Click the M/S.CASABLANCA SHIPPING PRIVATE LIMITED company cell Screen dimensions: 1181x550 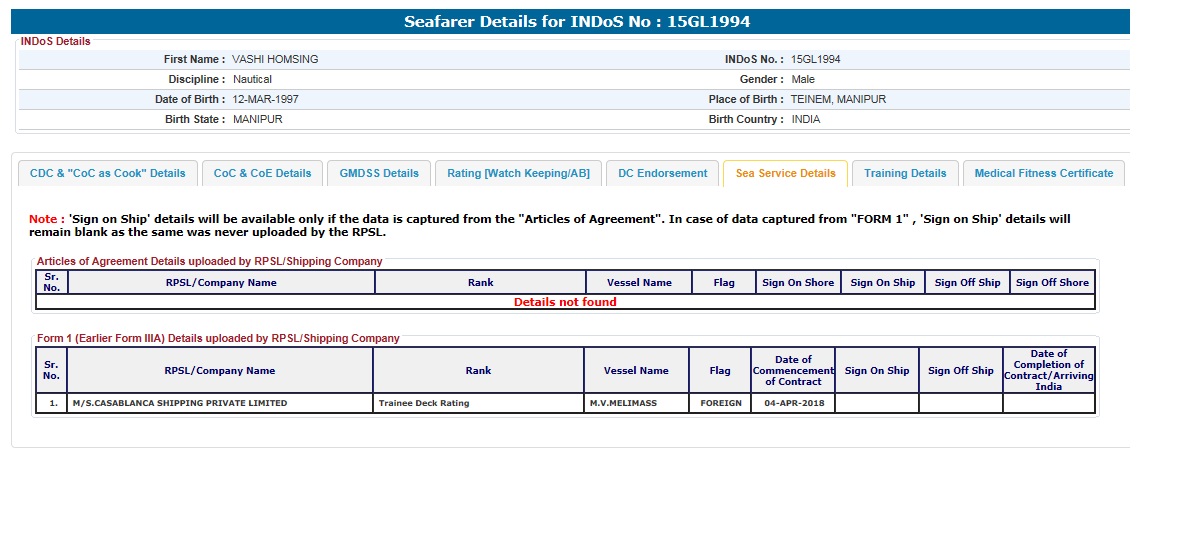tap(180, 403)
